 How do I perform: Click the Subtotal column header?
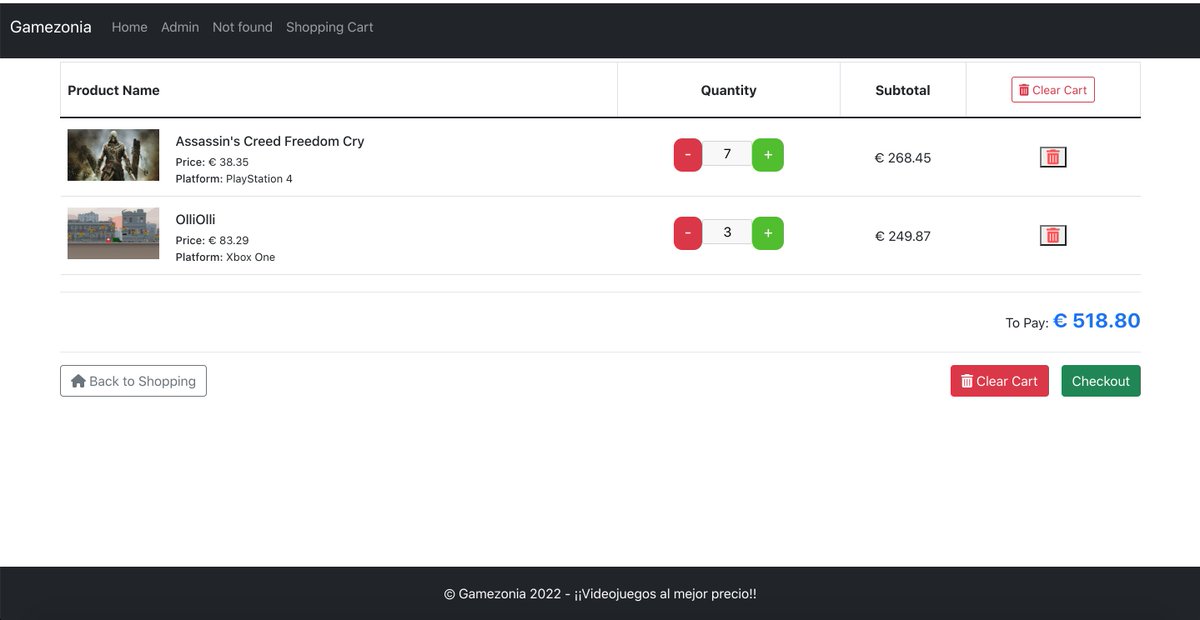tap(903, 90)
